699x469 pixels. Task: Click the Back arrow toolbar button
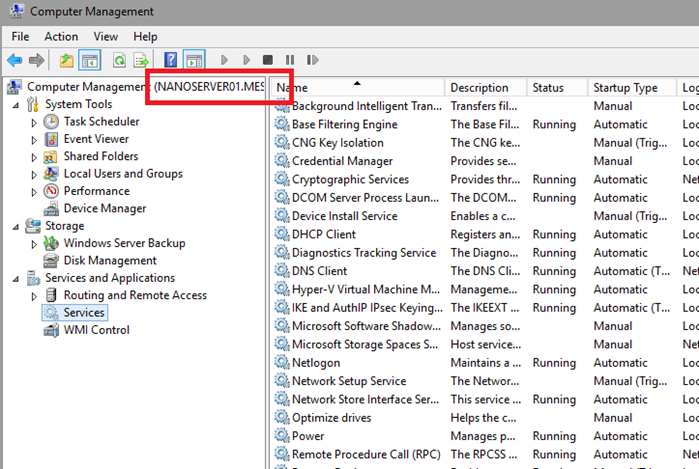point(15,60)
